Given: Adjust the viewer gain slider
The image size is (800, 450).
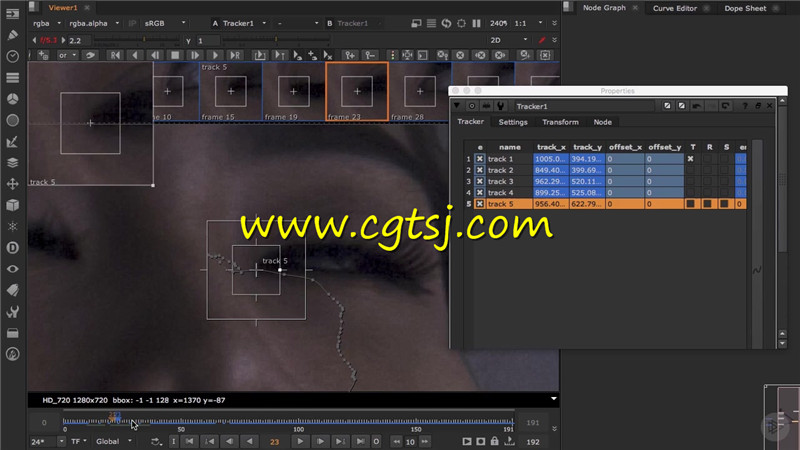Looking at the screenshot, I should (138, 39).
